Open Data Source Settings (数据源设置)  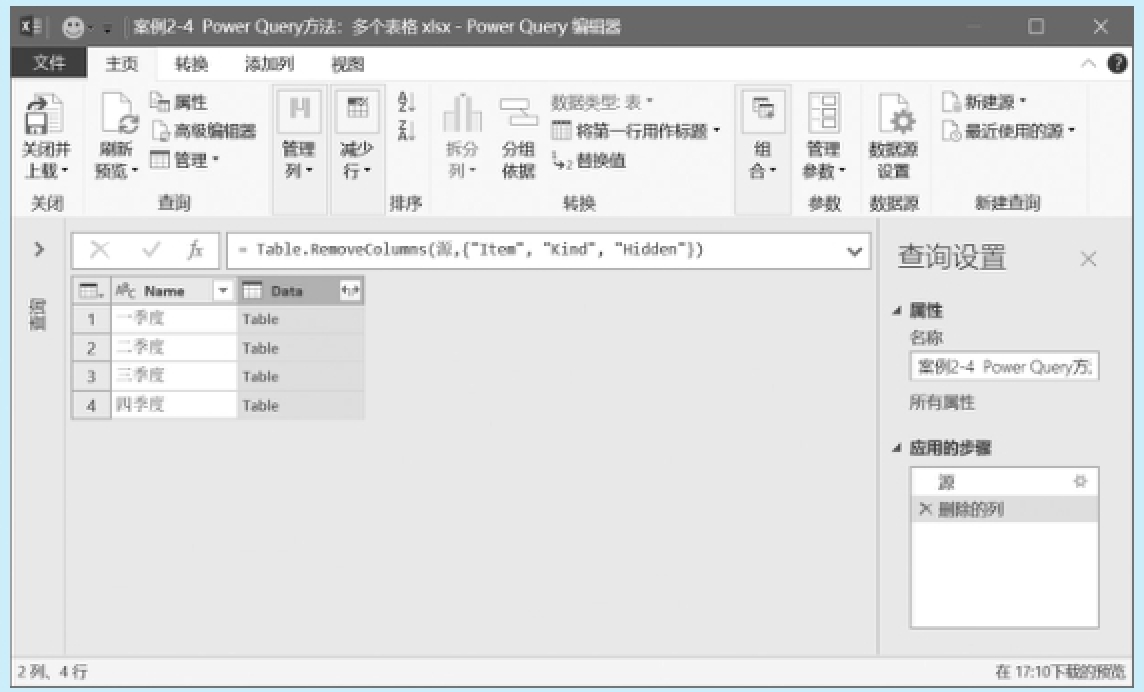point(893,120)
